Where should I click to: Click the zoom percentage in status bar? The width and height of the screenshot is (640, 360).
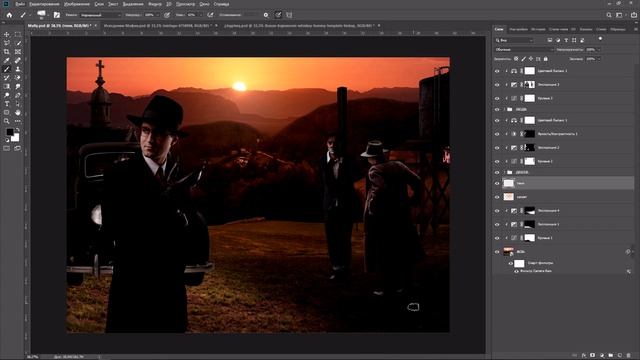[x=33, y=357]
